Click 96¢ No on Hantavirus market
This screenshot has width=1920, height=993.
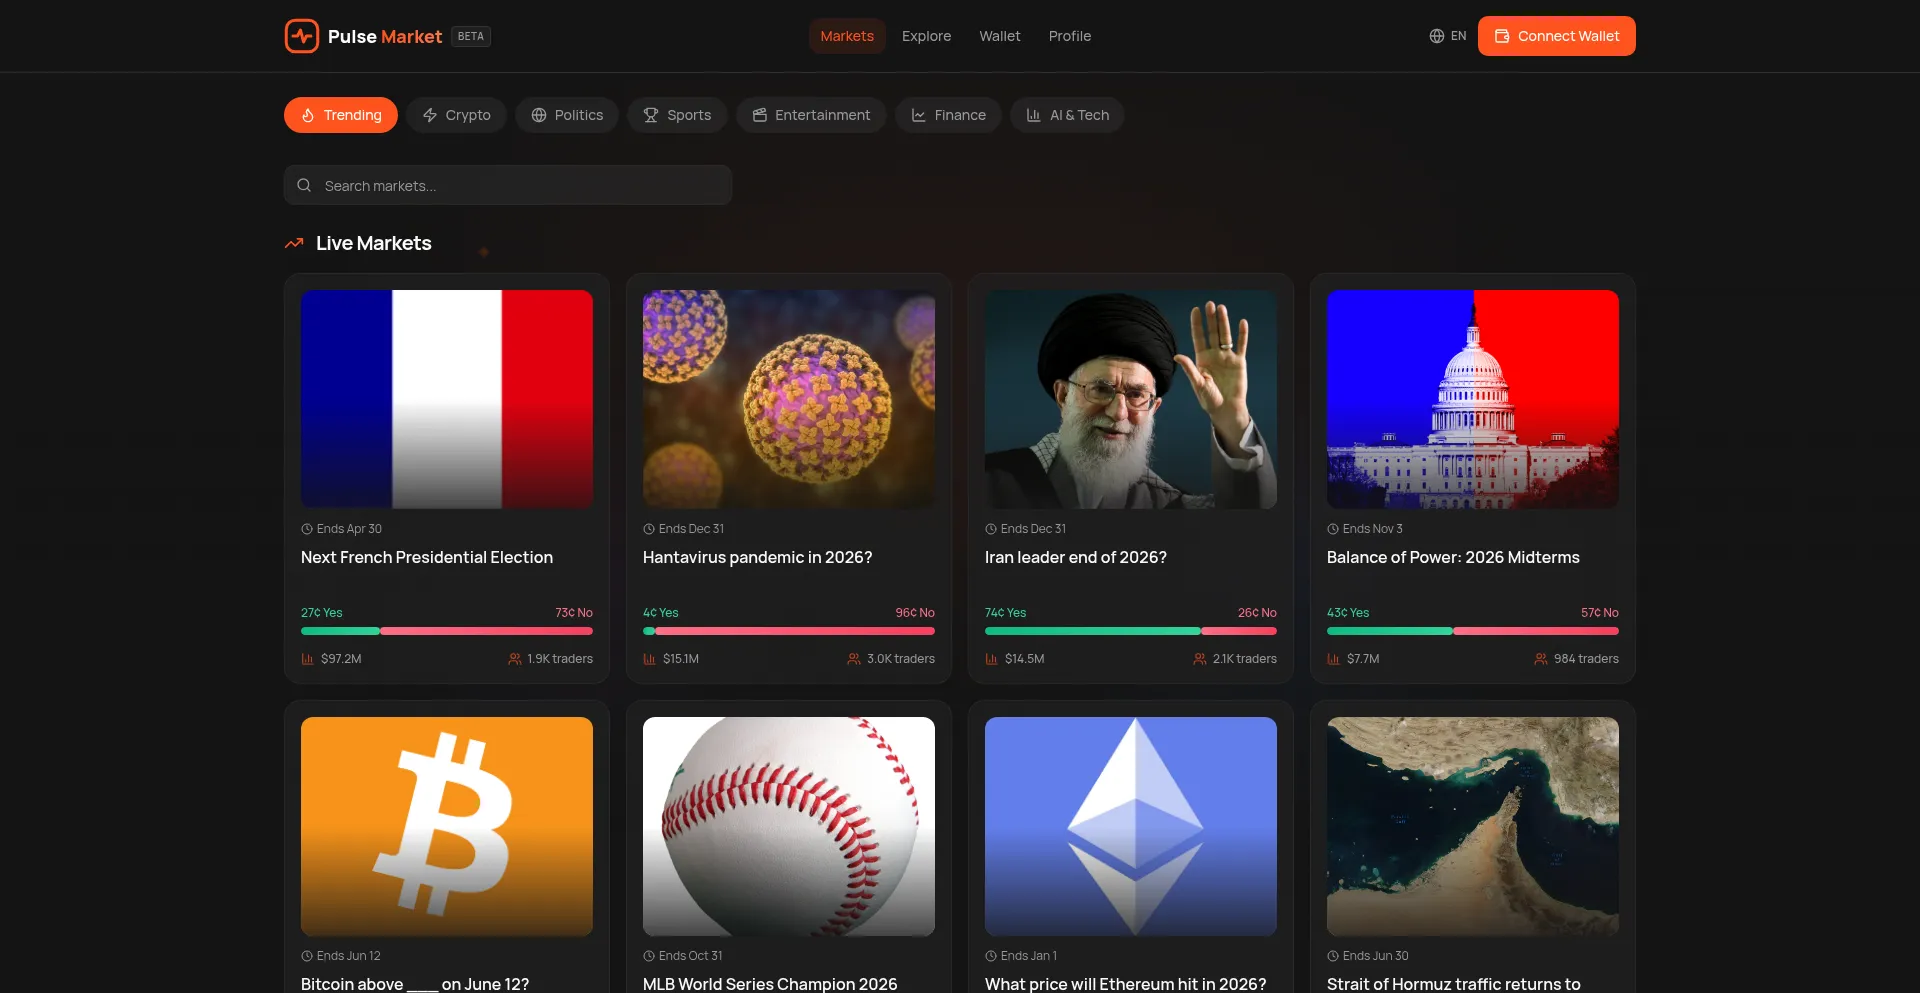pos(915,613)
